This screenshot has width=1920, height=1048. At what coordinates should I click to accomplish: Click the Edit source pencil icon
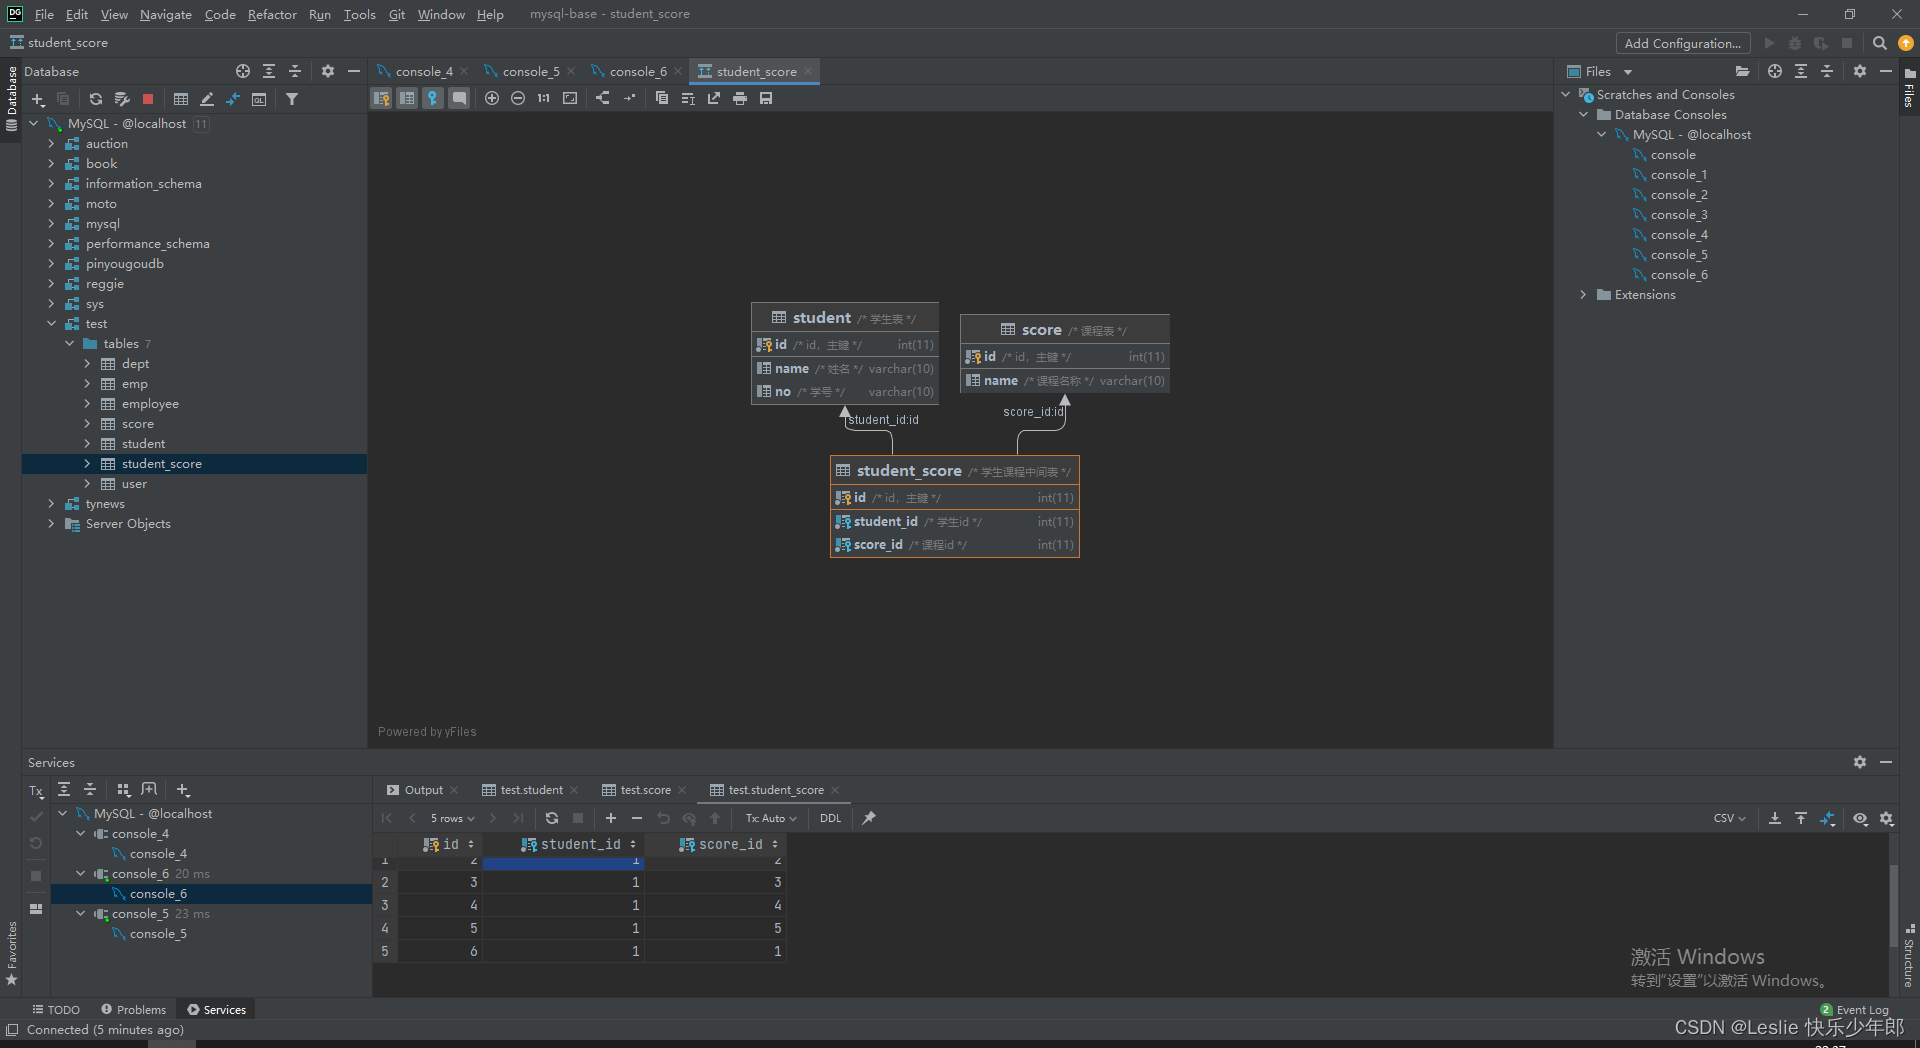(x=207, y=99)
